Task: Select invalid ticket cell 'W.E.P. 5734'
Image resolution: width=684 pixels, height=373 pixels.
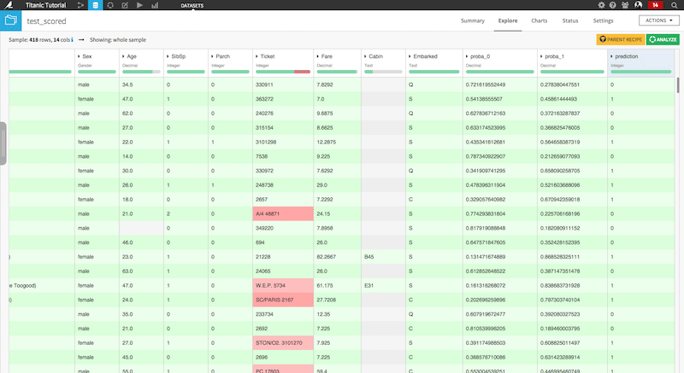Action: click(x=283, y=285)
